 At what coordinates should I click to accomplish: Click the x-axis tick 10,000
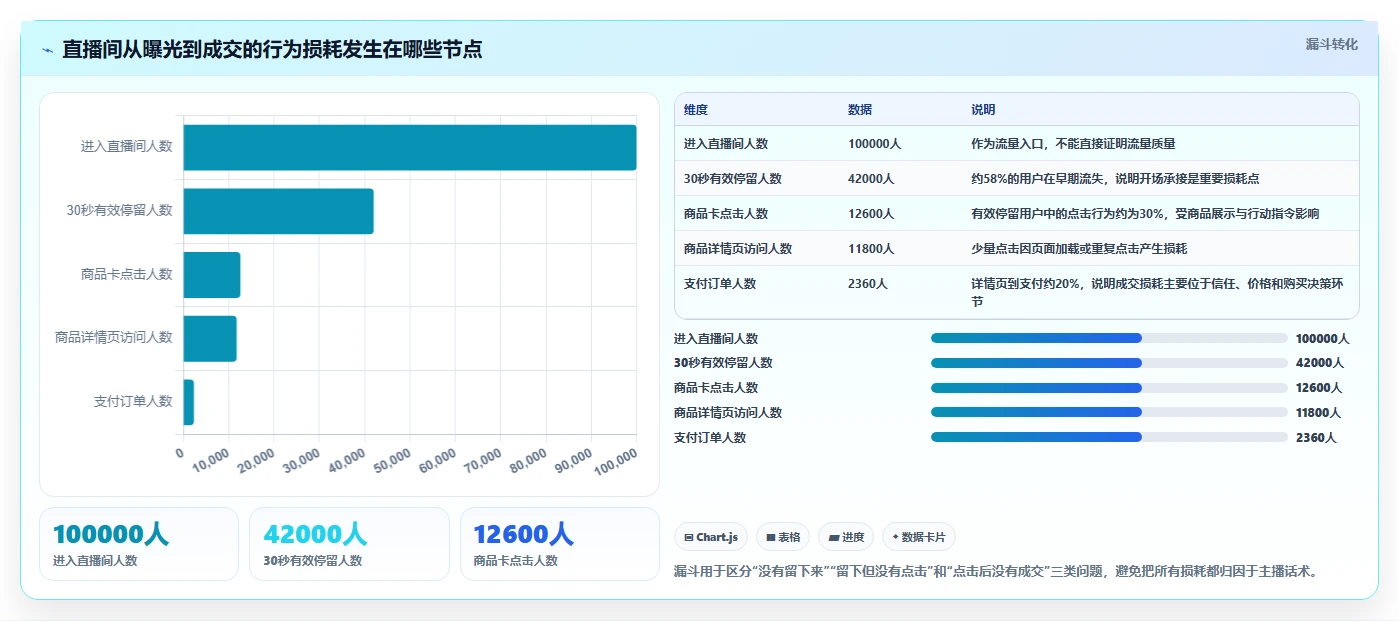tap(211, 463)
